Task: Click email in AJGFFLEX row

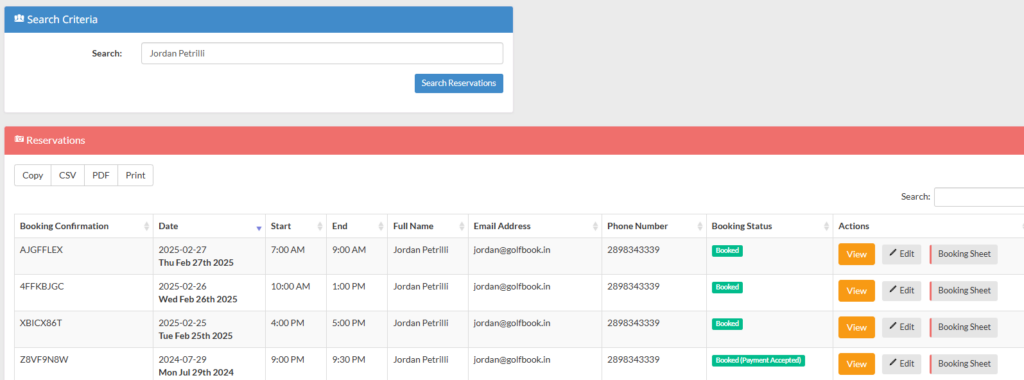Action: pos(512,249)
